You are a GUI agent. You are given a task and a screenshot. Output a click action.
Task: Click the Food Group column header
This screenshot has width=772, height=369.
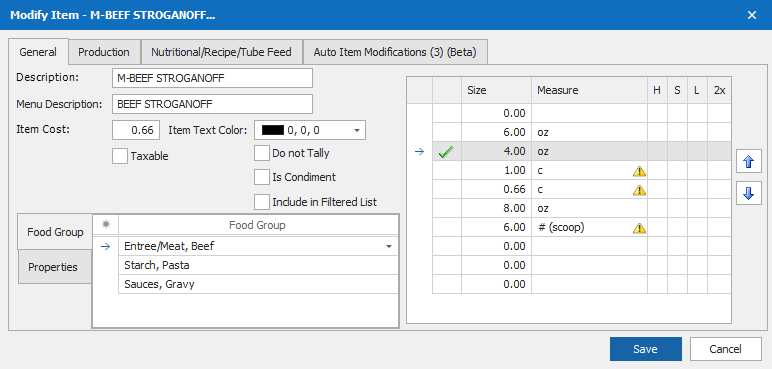pyautogui.click(x=258, y=225)
